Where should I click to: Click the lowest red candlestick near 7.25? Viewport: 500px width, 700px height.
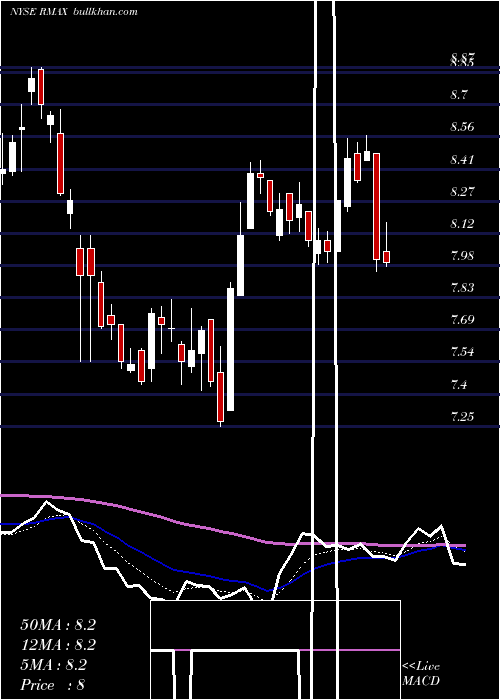pyautogui.click(x=221, y=396)
